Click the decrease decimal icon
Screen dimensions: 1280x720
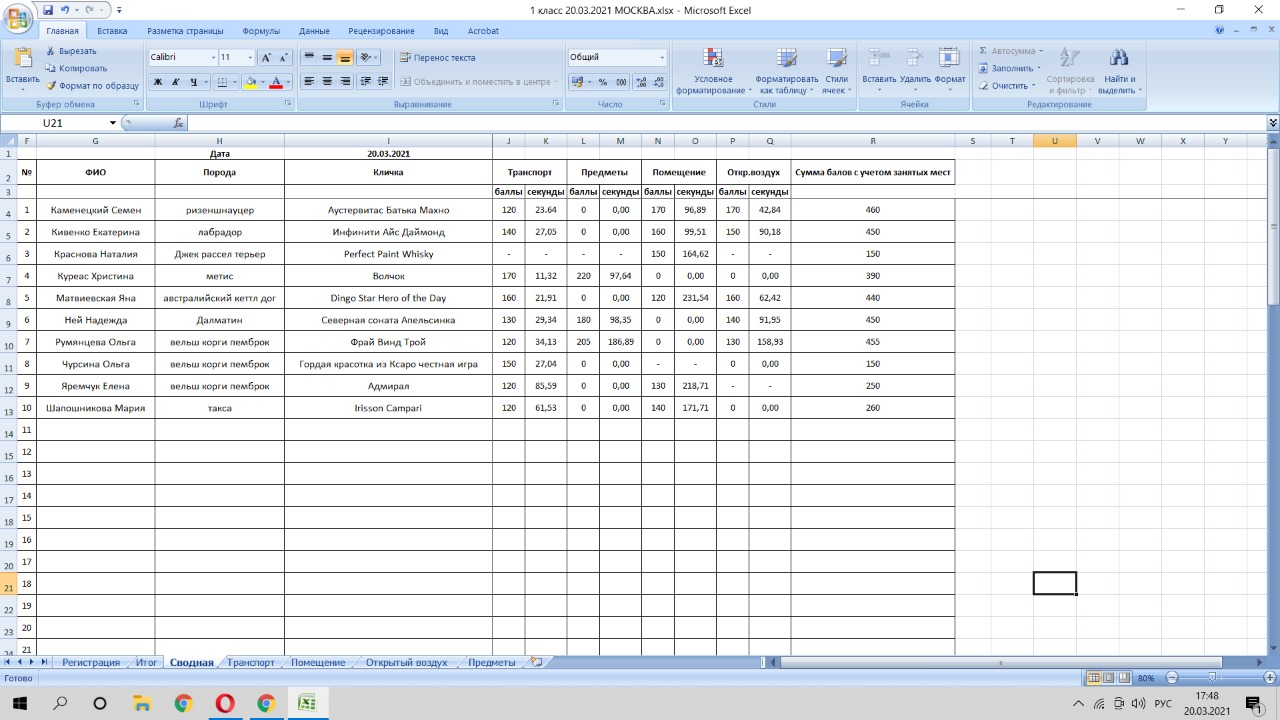point(657,82)
